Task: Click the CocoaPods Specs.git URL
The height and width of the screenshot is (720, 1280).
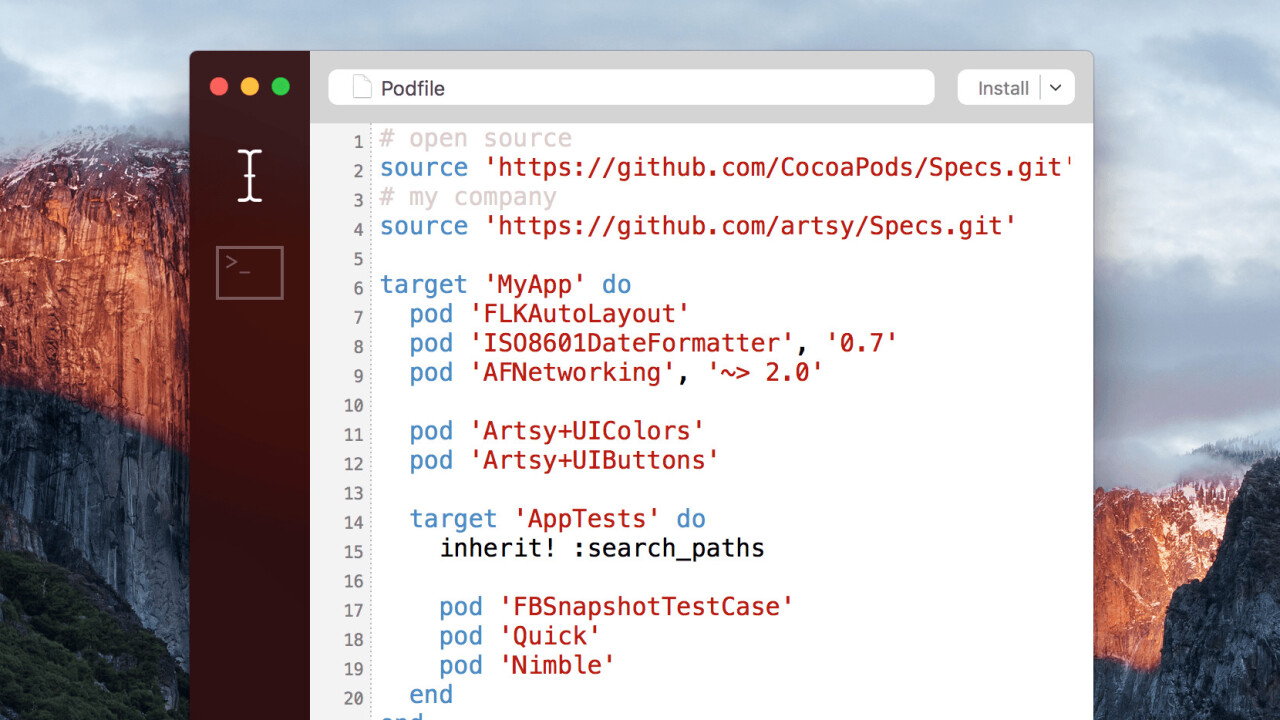Action: point(778,168)
